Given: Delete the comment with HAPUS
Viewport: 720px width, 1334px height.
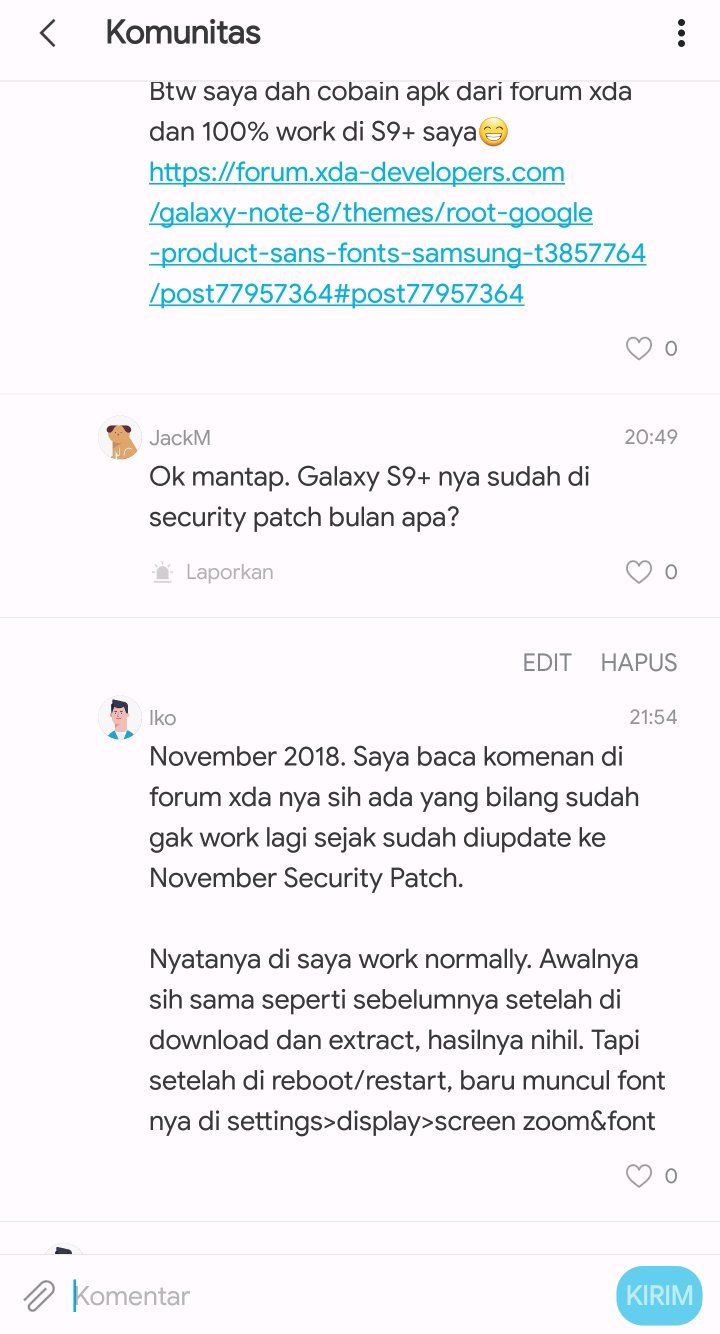Looking at the screenshot, I should [x=638, y=662].
